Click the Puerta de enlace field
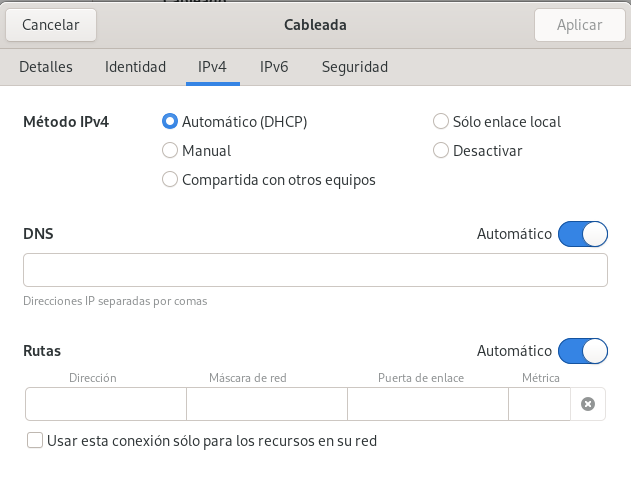The width and height of the screenshot is (631, 494). click(427, 404)
